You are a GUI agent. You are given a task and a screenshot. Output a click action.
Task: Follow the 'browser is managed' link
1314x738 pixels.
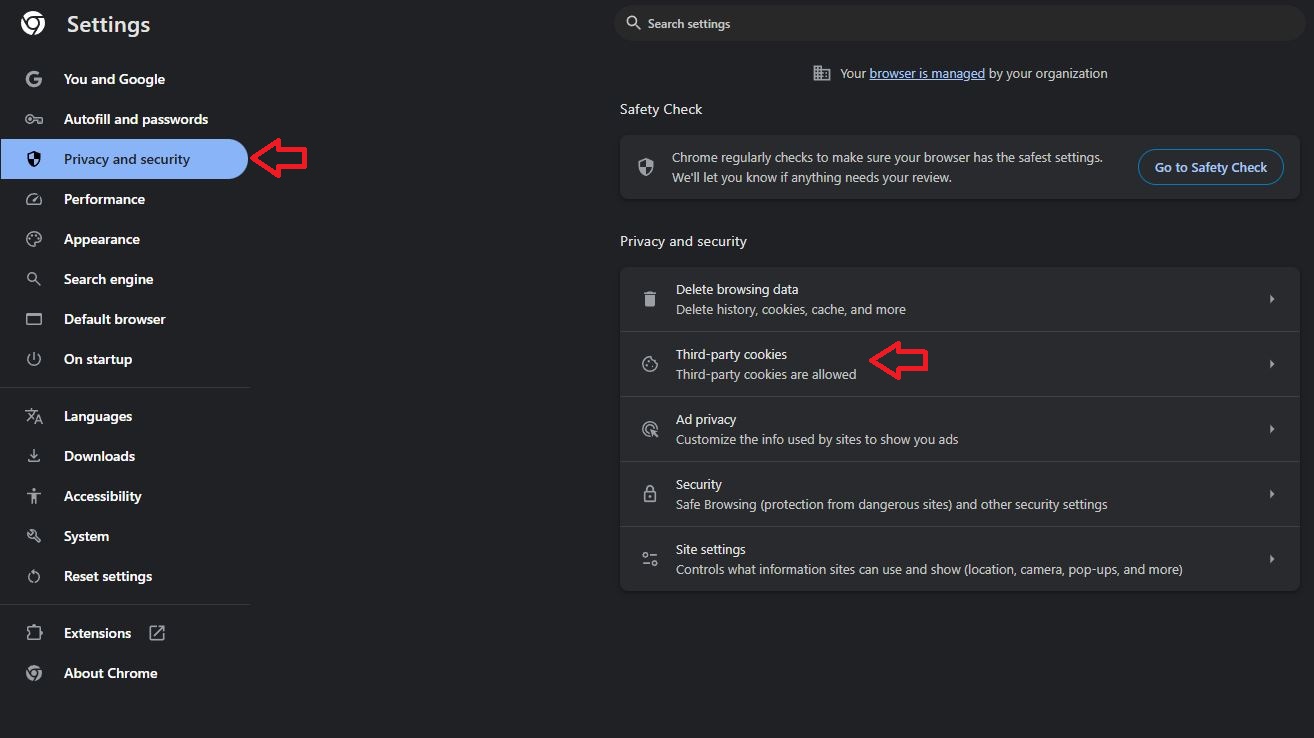927,73
